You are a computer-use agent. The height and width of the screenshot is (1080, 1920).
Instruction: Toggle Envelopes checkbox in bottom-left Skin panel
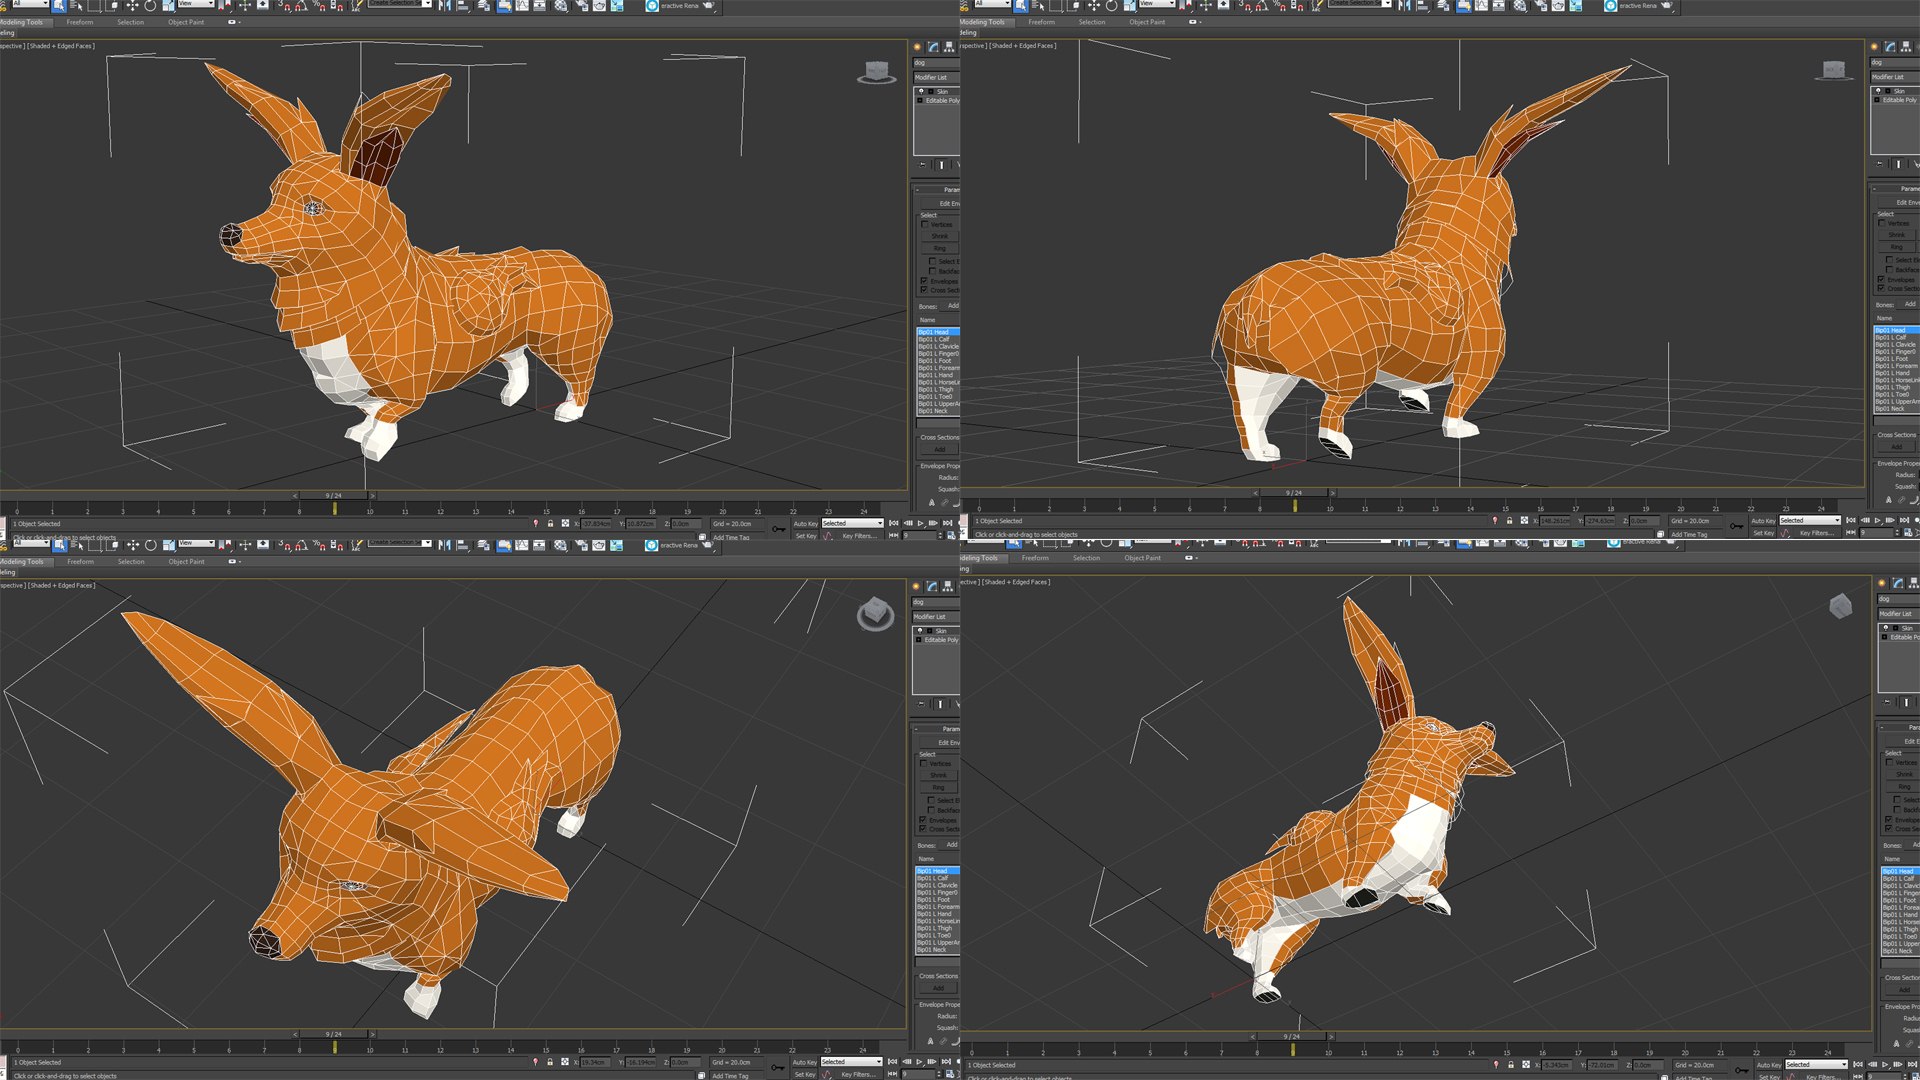click(x=923, y=820)
